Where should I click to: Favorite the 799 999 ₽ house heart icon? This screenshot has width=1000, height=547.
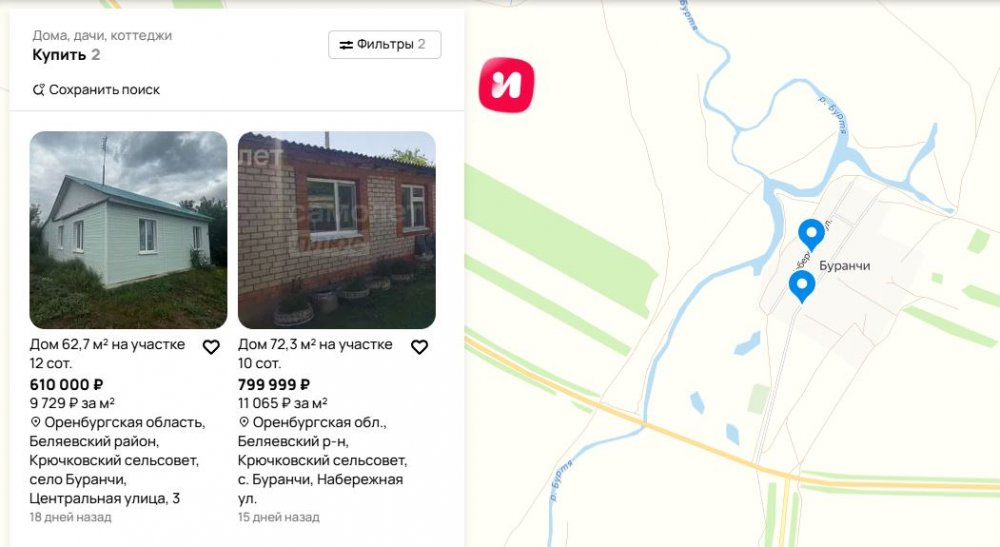tap(419, 347)
